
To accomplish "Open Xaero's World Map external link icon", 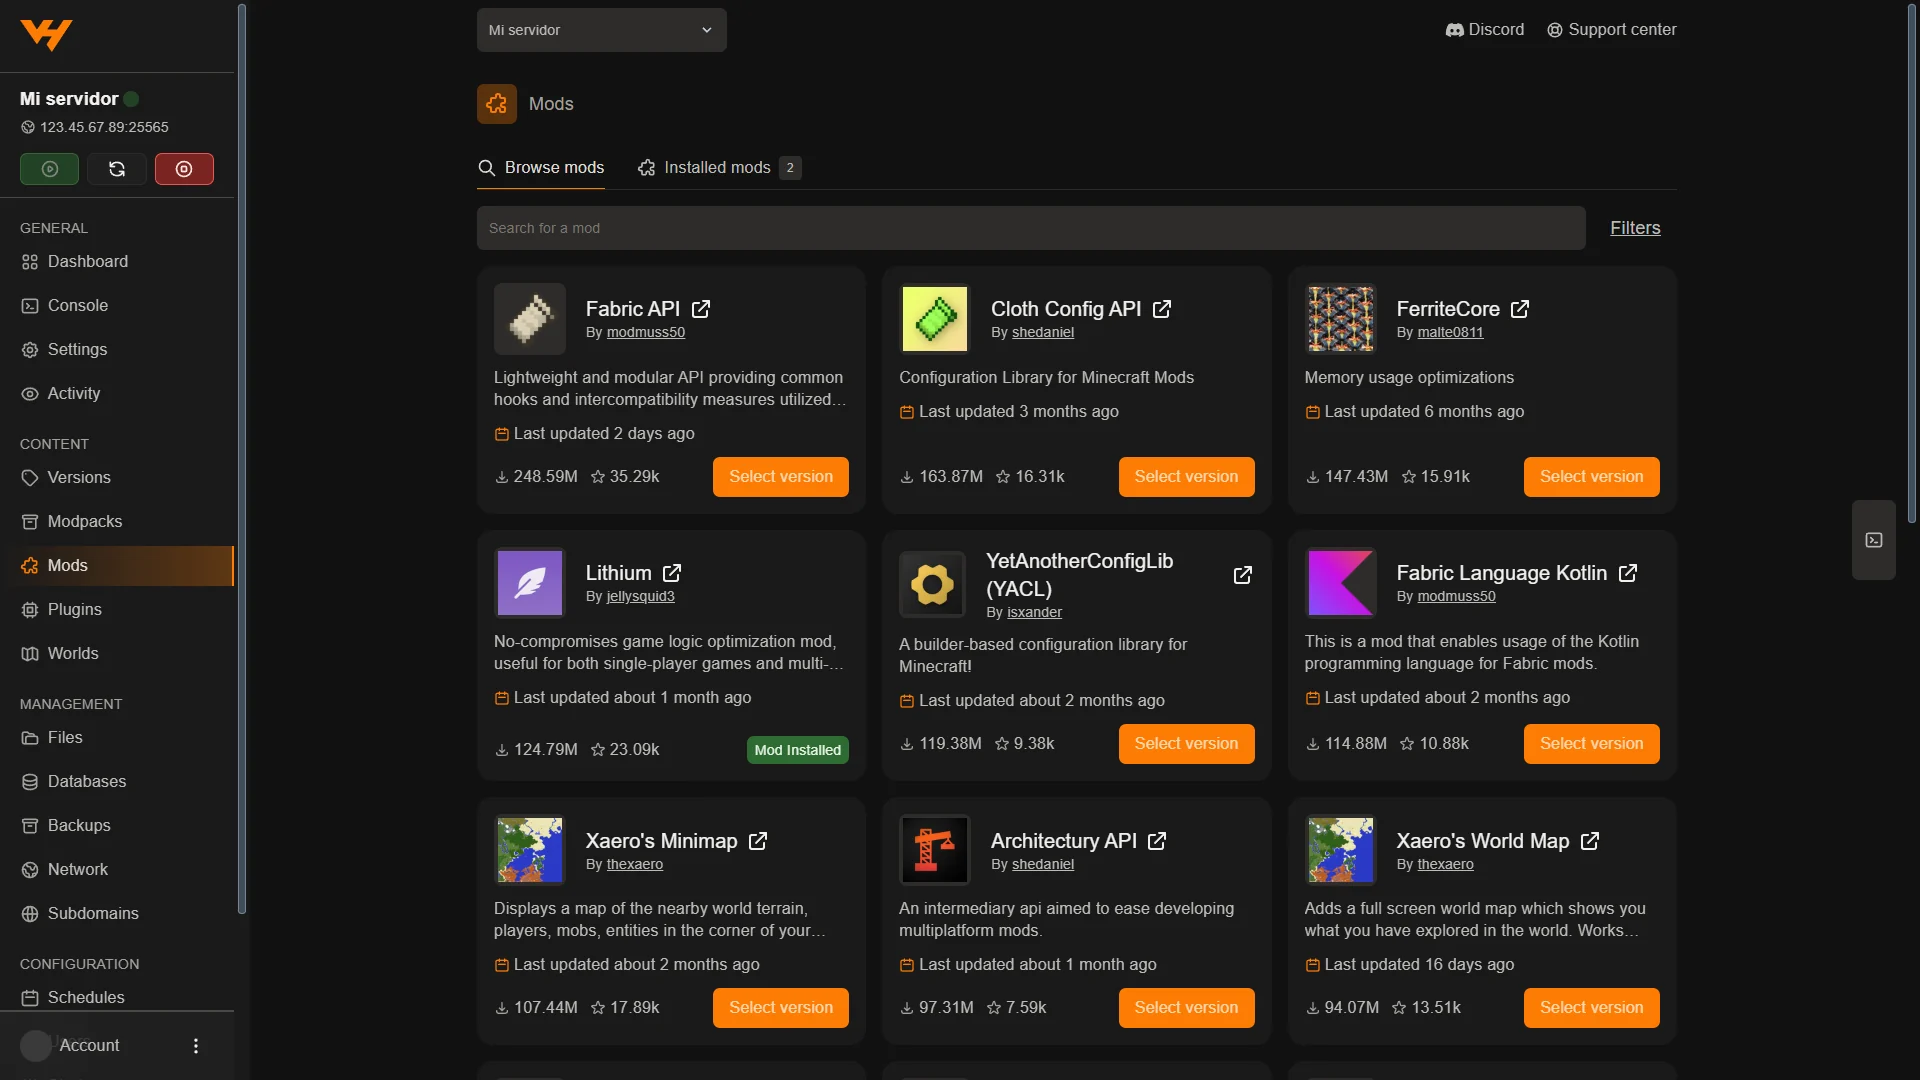I will pyautogui.click(x=1590, y=841).
